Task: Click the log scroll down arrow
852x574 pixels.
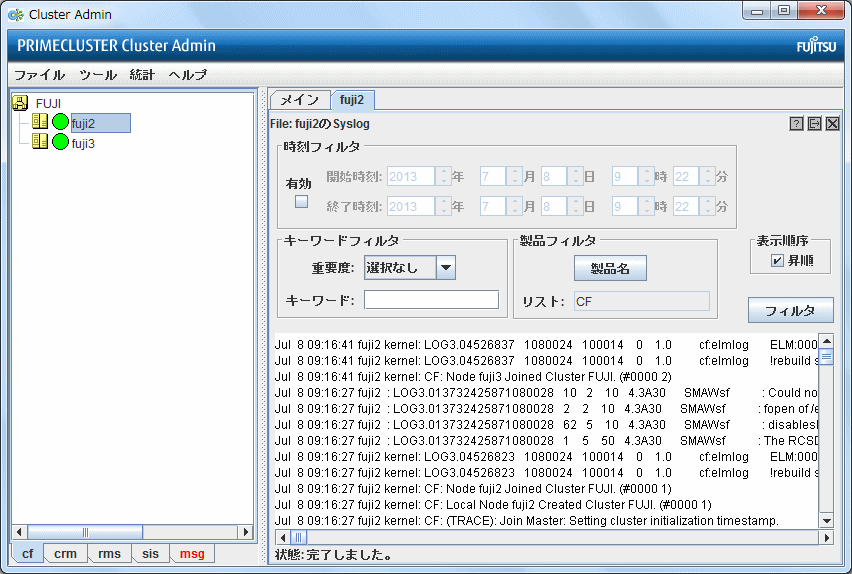Action: (826, 521)
